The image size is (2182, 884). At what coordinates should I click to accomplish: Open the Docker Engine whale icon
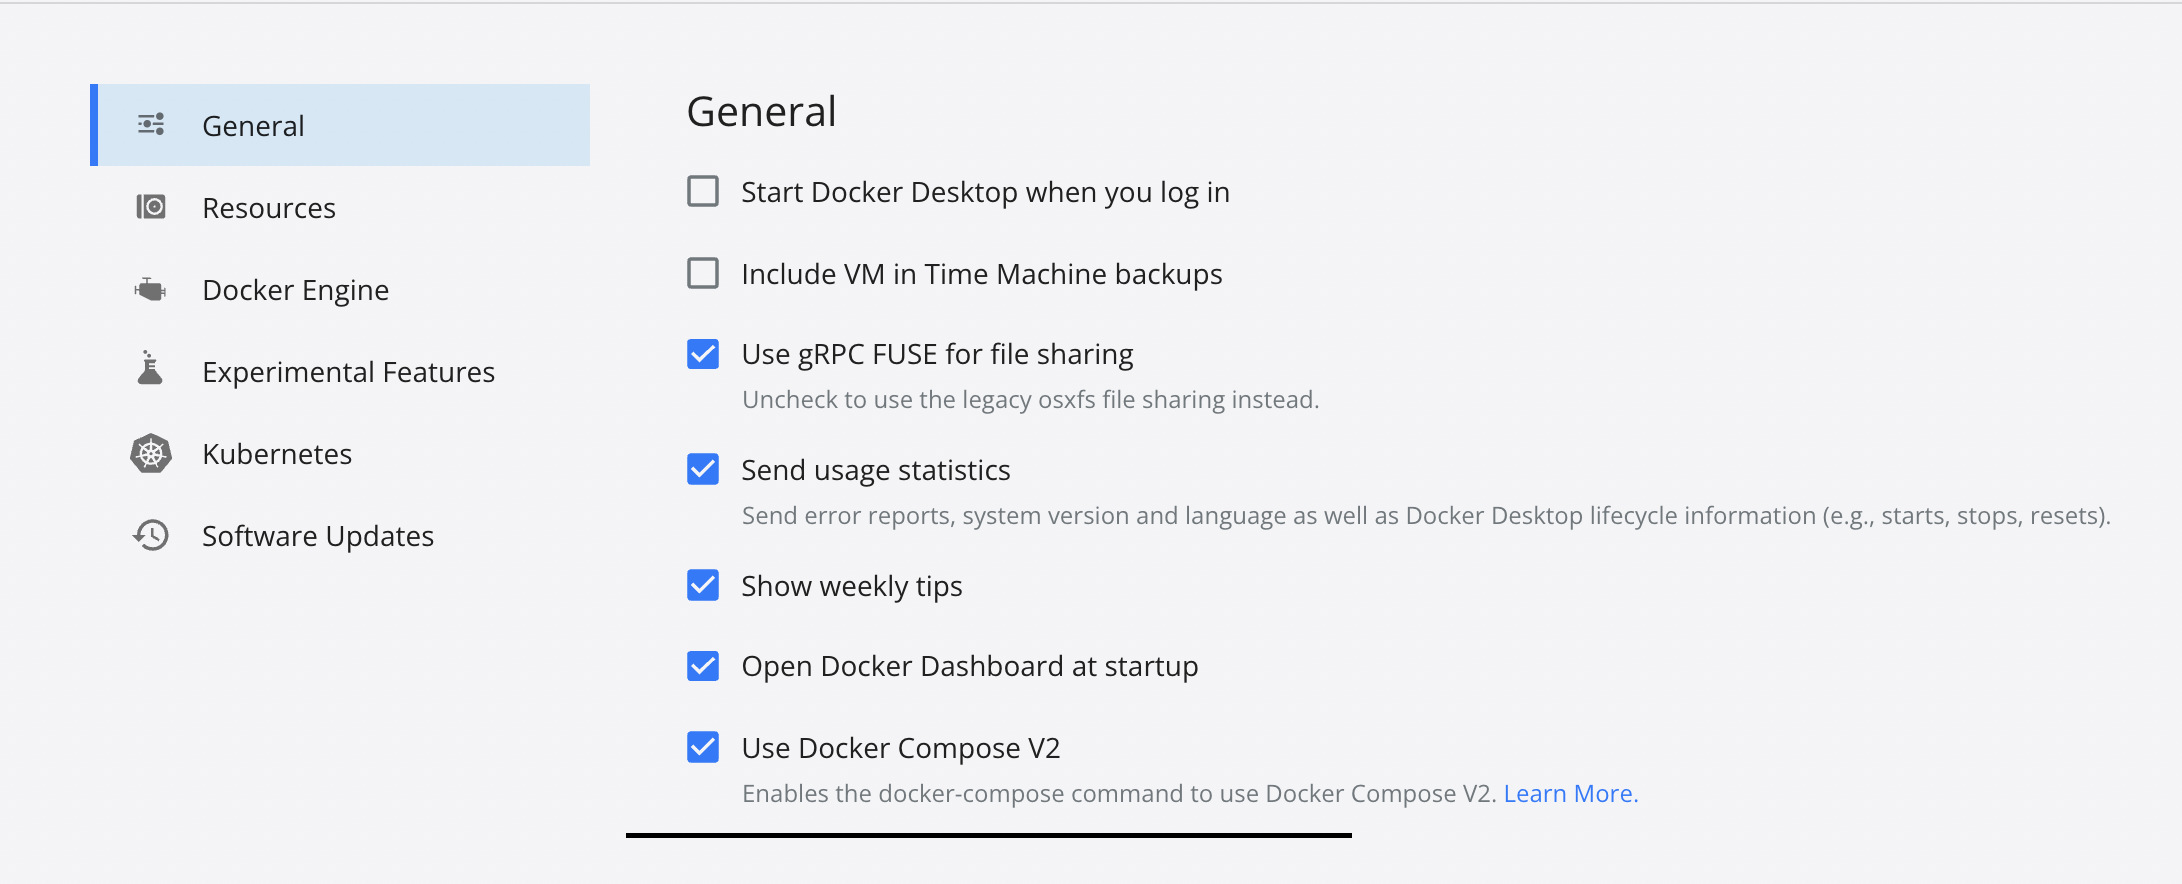[x=151, y=289]
